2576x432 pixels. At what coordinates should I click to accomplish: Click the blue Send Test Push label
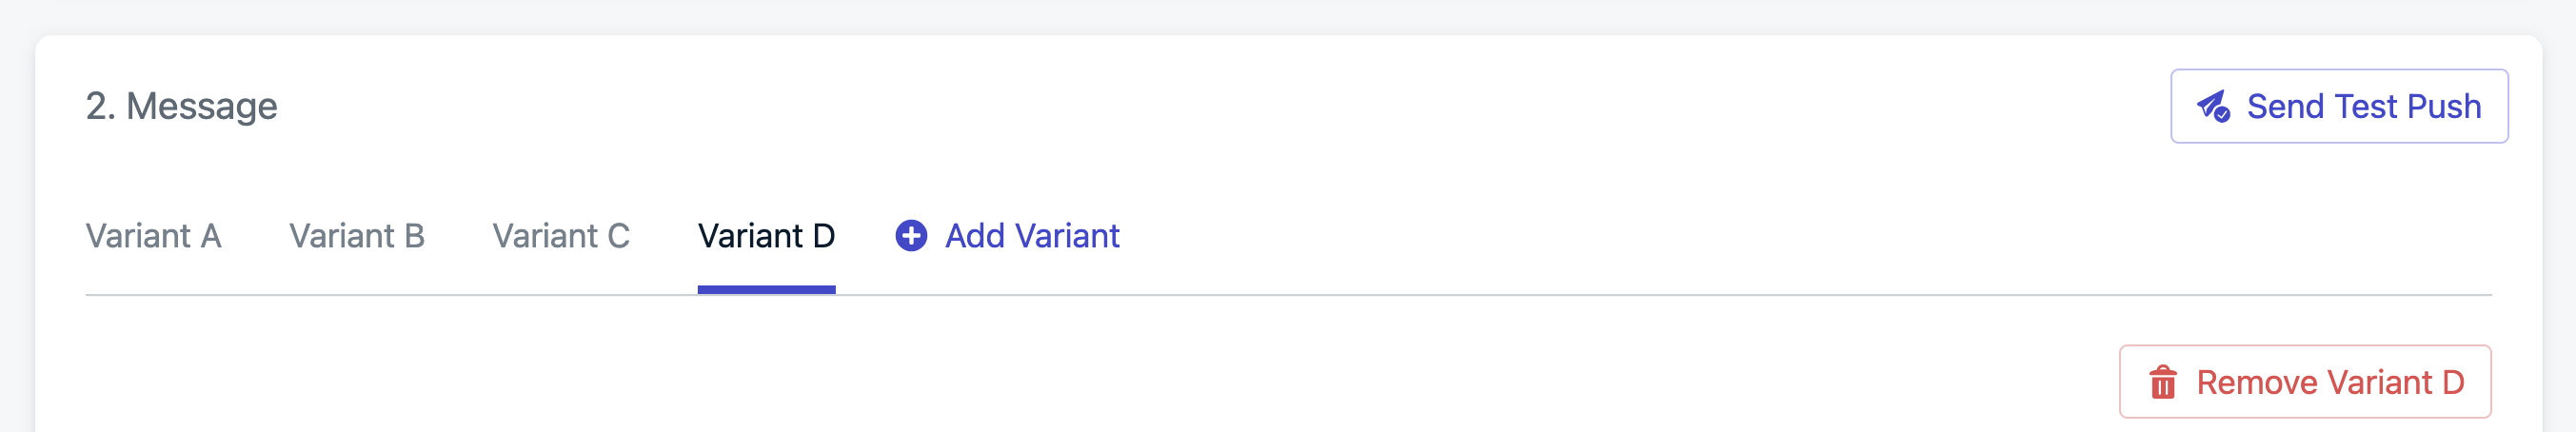click(x=2364, y=106)
